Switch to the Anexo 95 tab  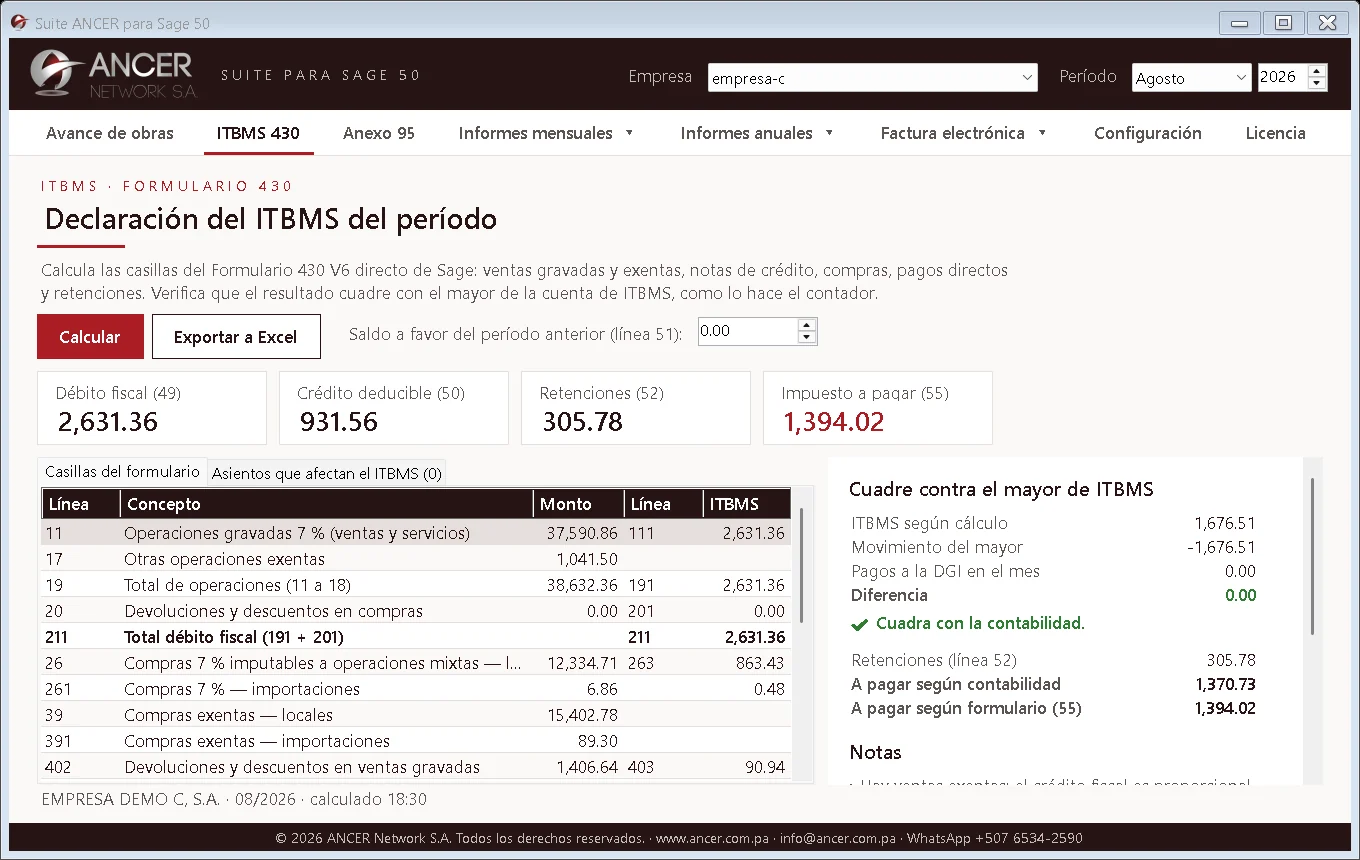379,133
